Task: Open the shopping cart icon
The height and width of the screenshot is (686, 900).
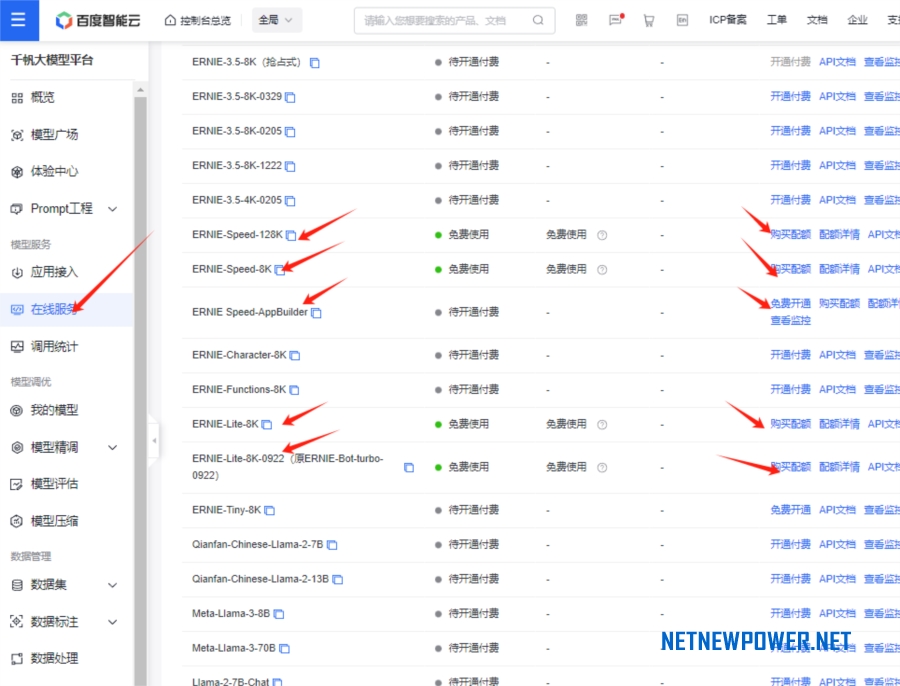Action: click(x=649, y=21)
